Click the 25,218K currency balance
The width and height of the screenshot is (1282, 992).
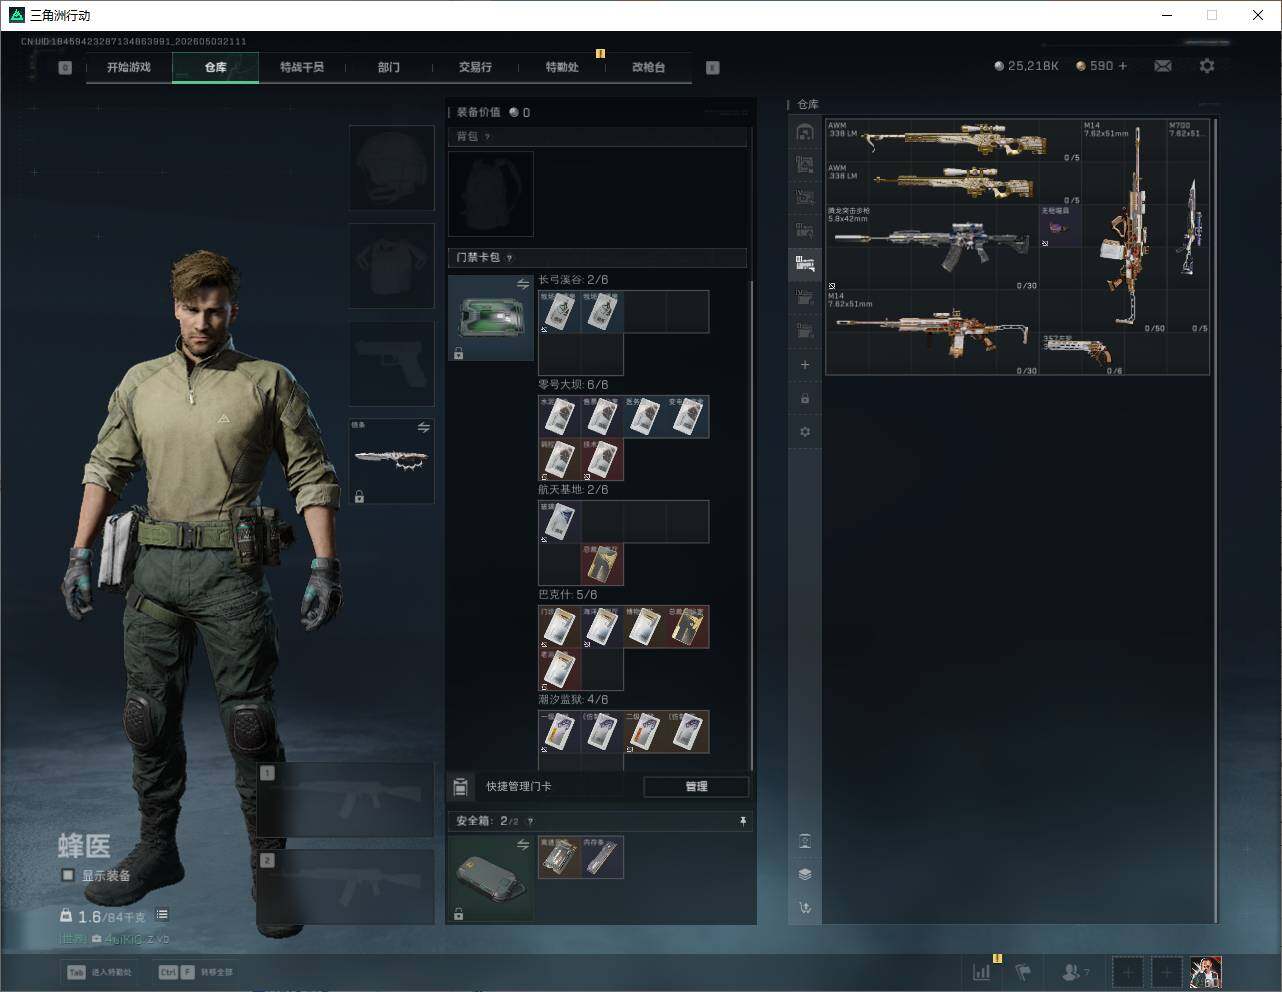click(x=1026, y=66)
